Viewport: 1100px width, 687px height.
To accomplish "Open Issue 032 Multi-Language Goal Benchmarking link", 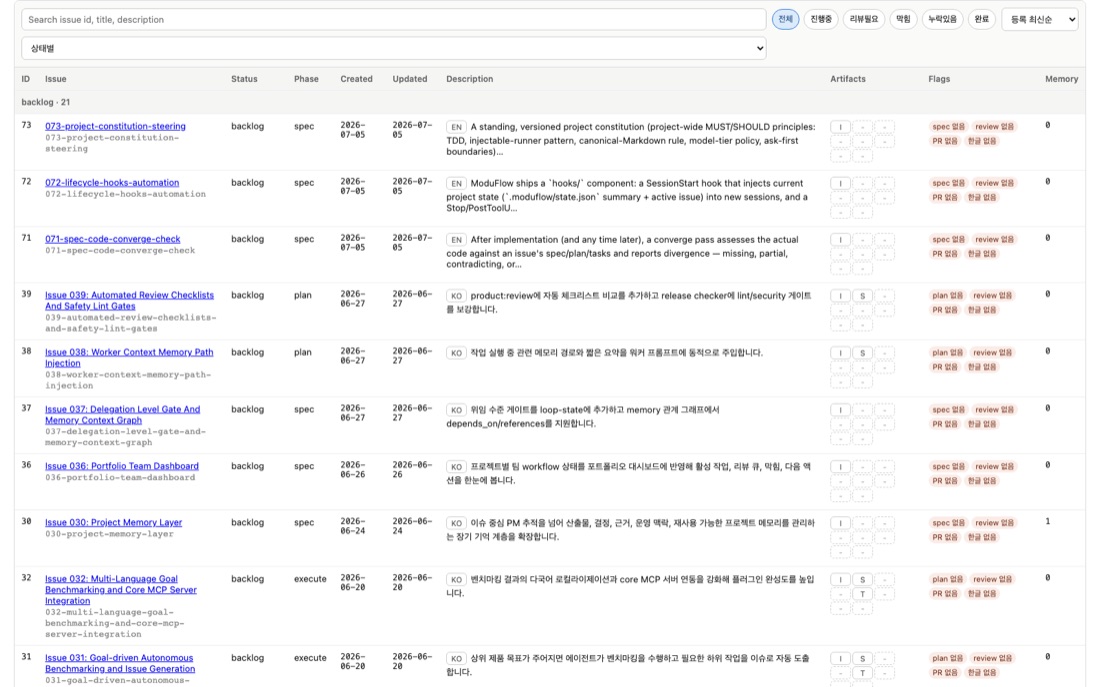I will pyautogui.click(x=121, y=590).
